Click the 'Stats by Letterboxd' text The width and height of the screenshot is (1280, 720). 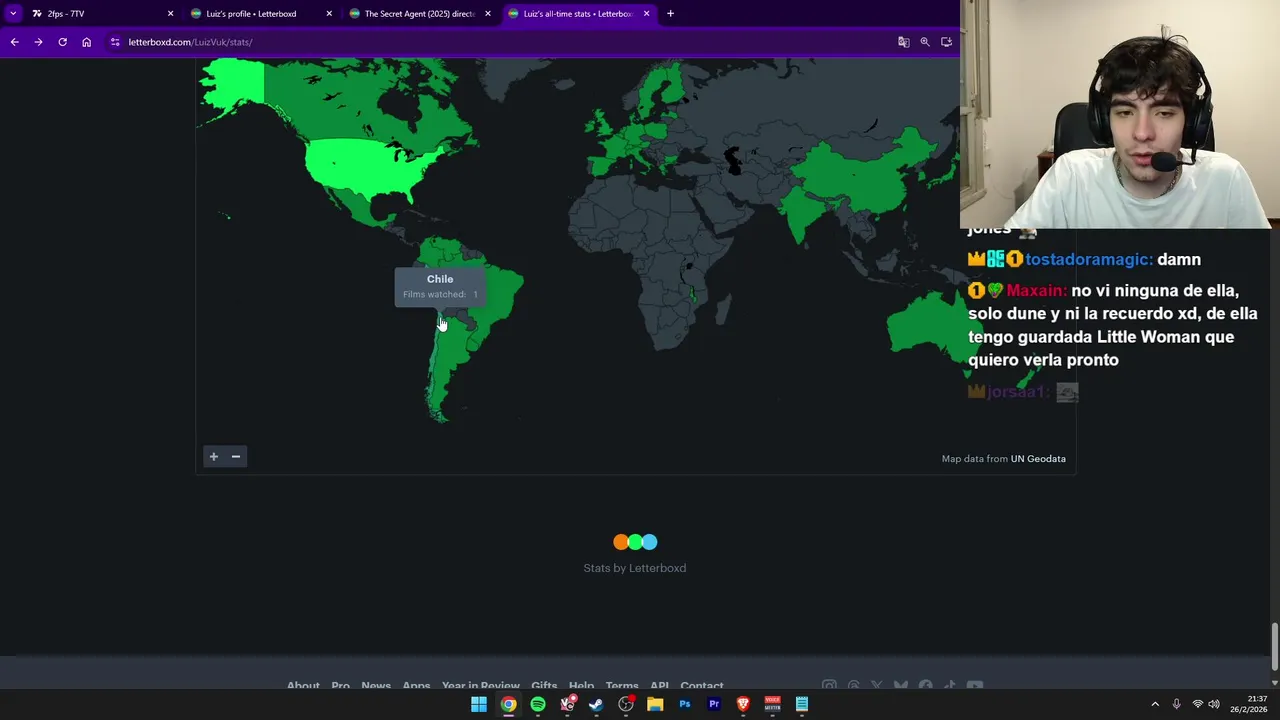(635, 568)
